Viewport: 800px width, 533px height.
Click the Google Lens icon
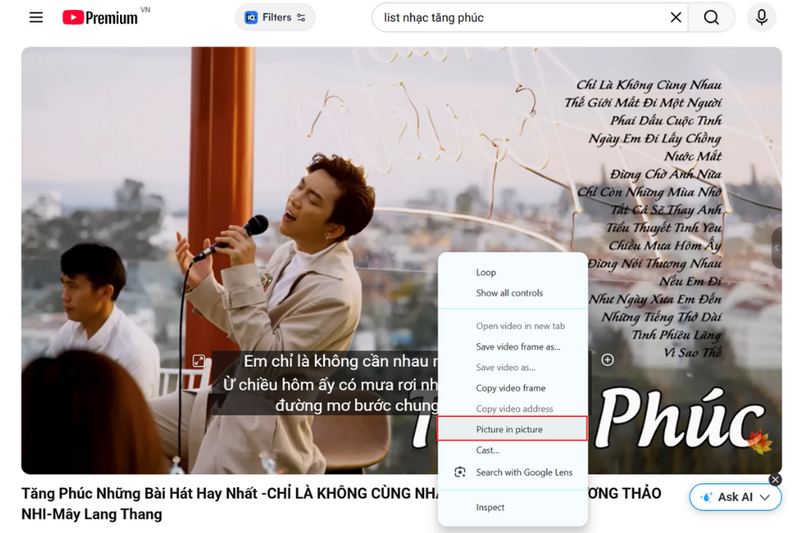coord(460,472)
